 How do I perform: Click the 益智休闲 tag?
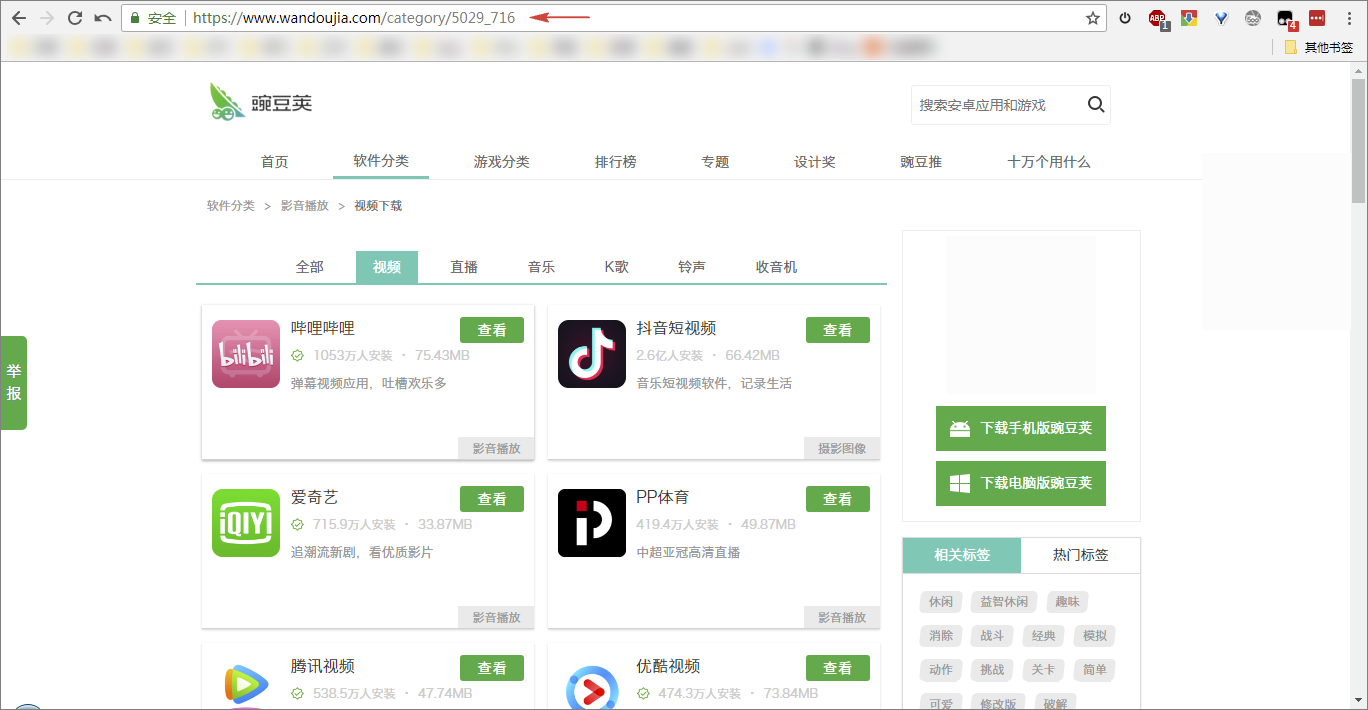tap(1004, 602)
